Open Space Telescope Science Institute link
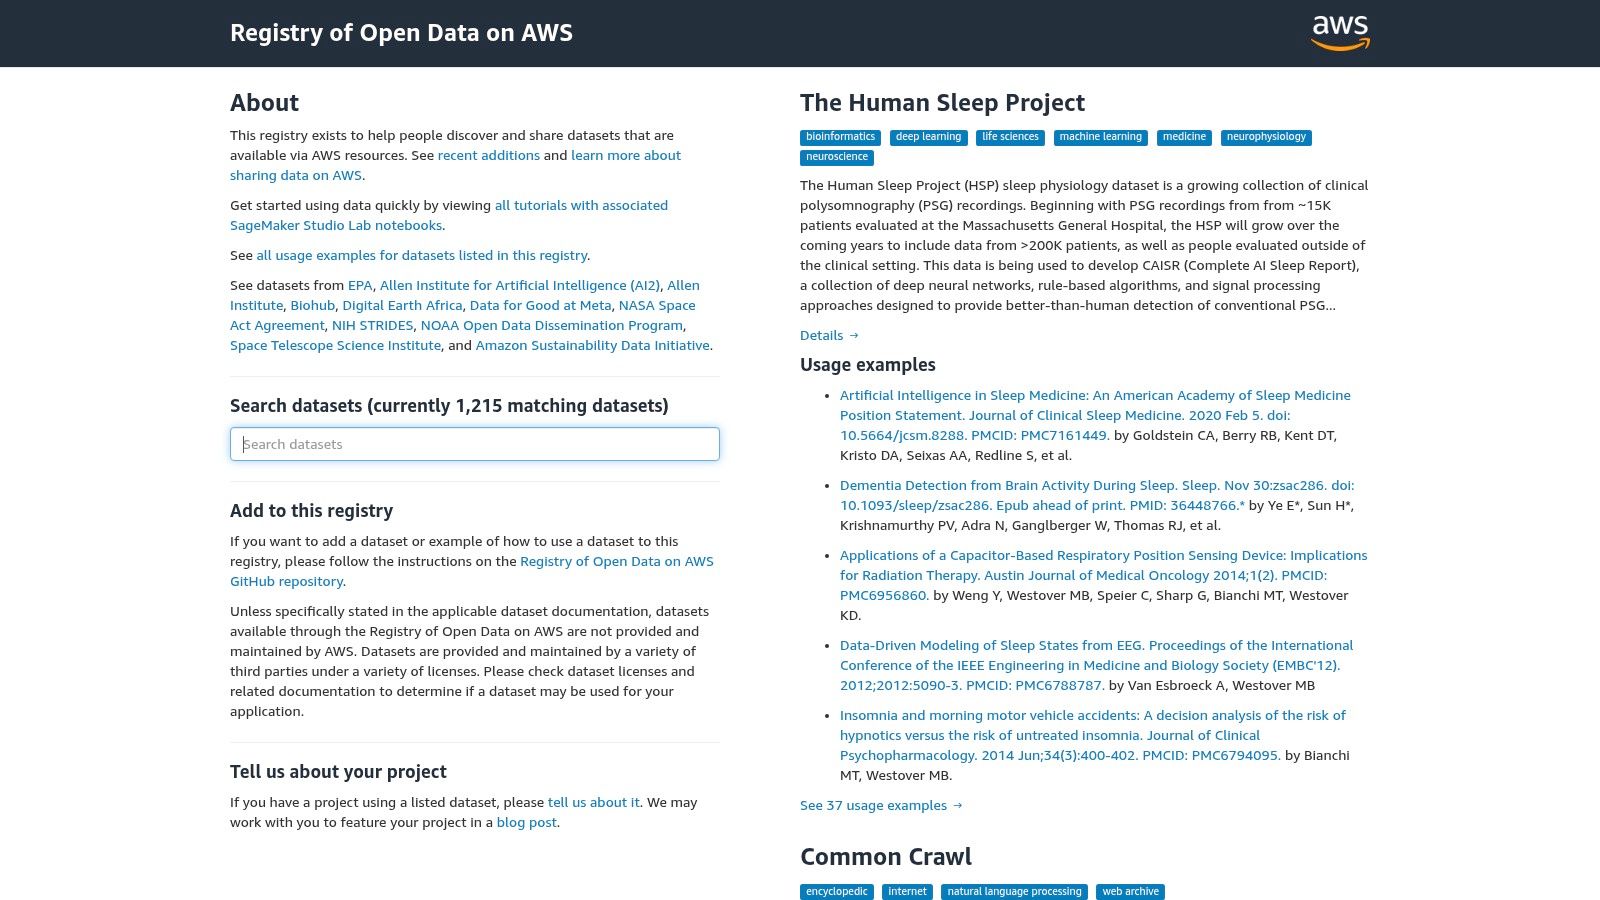This screenshot has height=900, width=1600. 335,345
